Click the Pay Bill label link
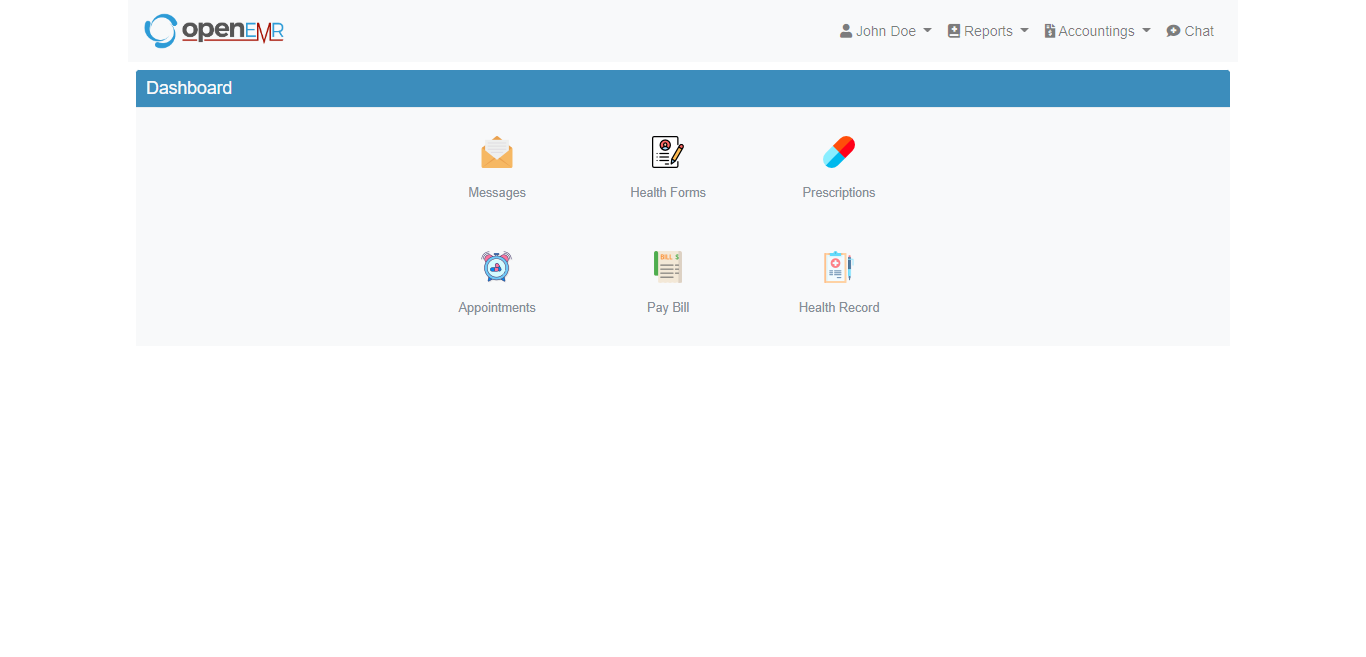 (668, 308)
